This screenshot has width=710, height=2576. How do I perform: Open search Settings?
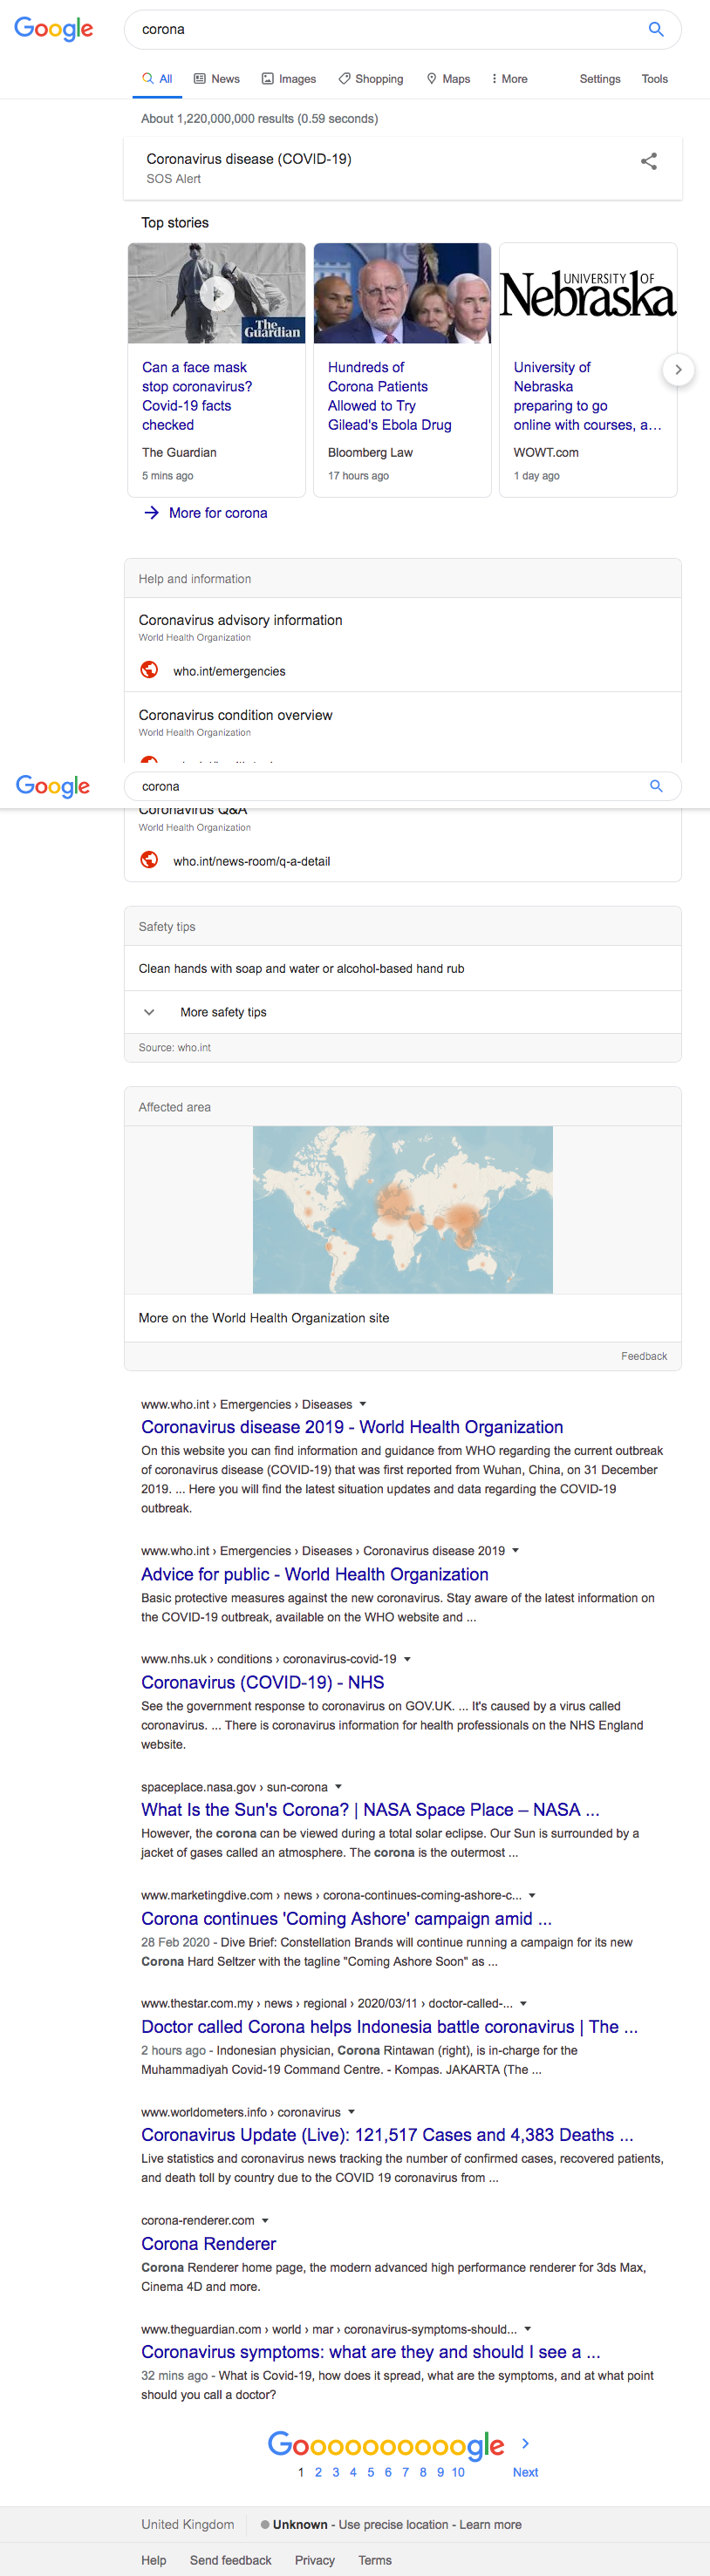pyautogui.click(x=600, y=79)
